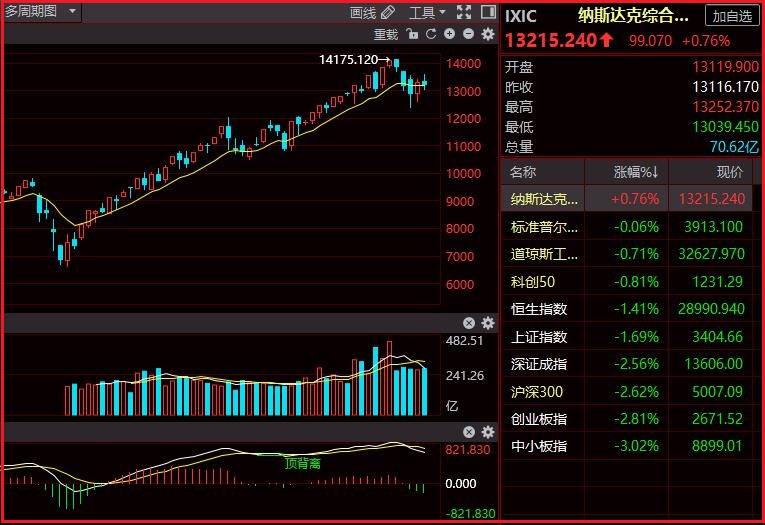The image size is (765, 525).
Task: Click the 开盘 value 13119.900
Action: 725,66
